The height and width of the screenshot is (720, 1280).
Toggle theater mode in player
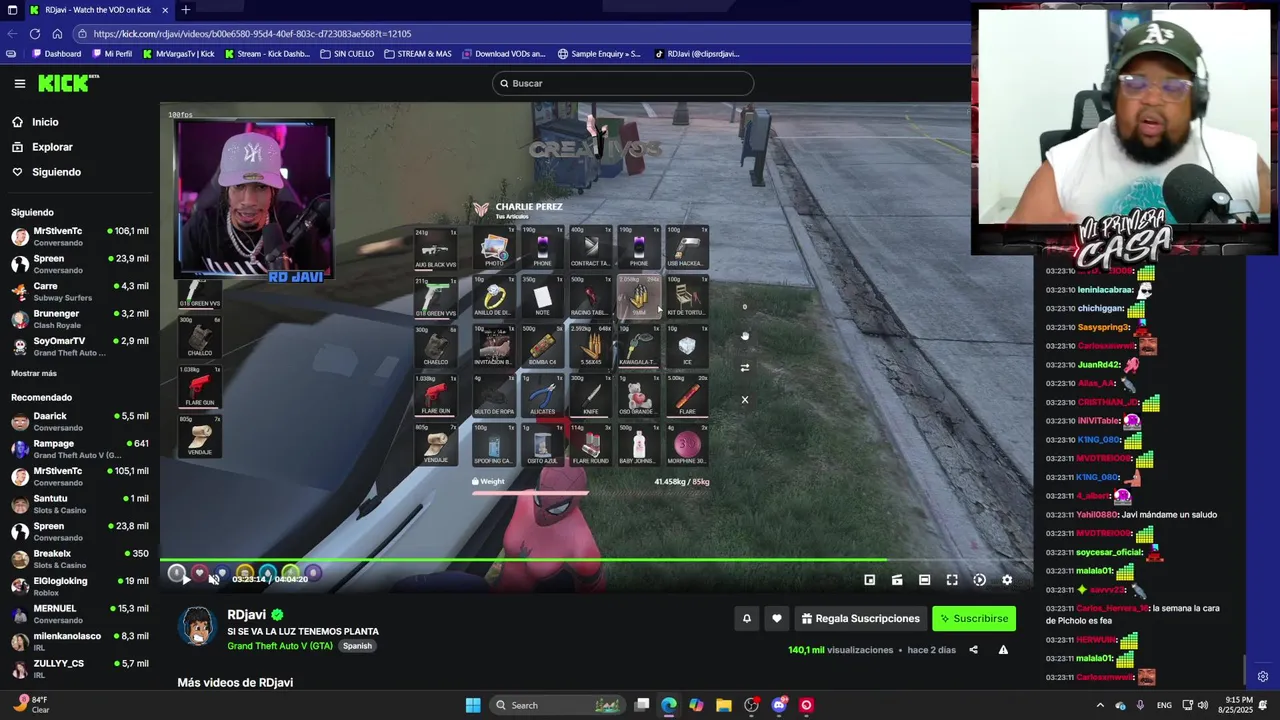(925, 580)
